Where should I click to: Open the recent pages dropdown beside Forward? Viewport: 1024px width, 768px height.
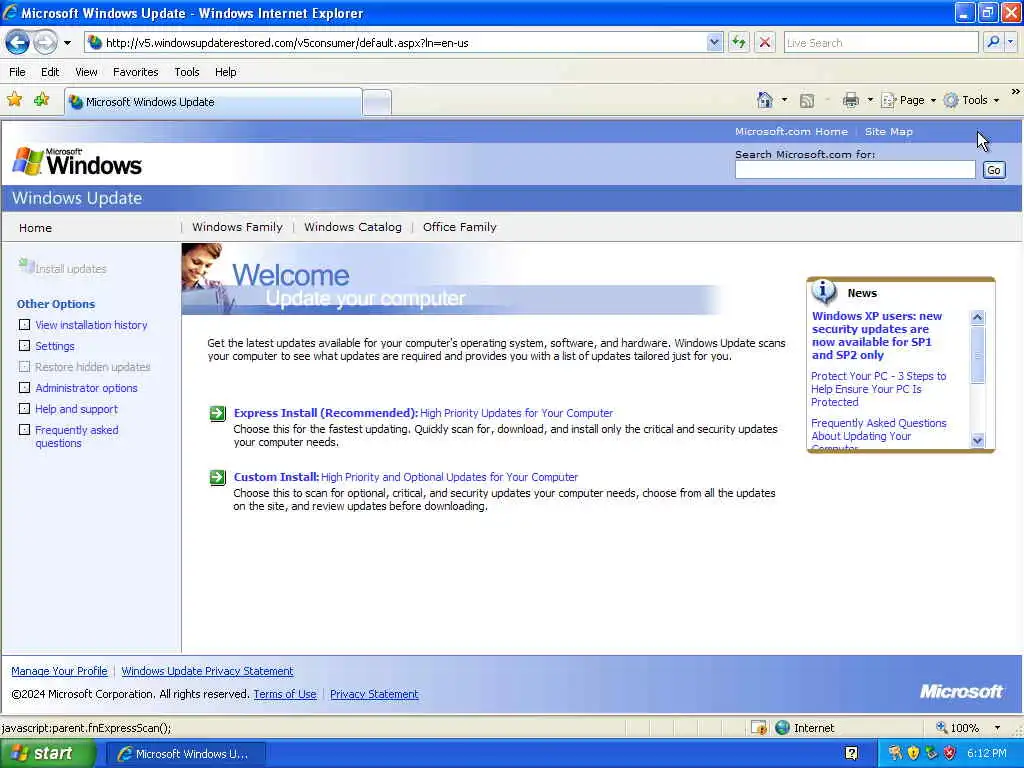pyautogui.click(x=67, y=43)
